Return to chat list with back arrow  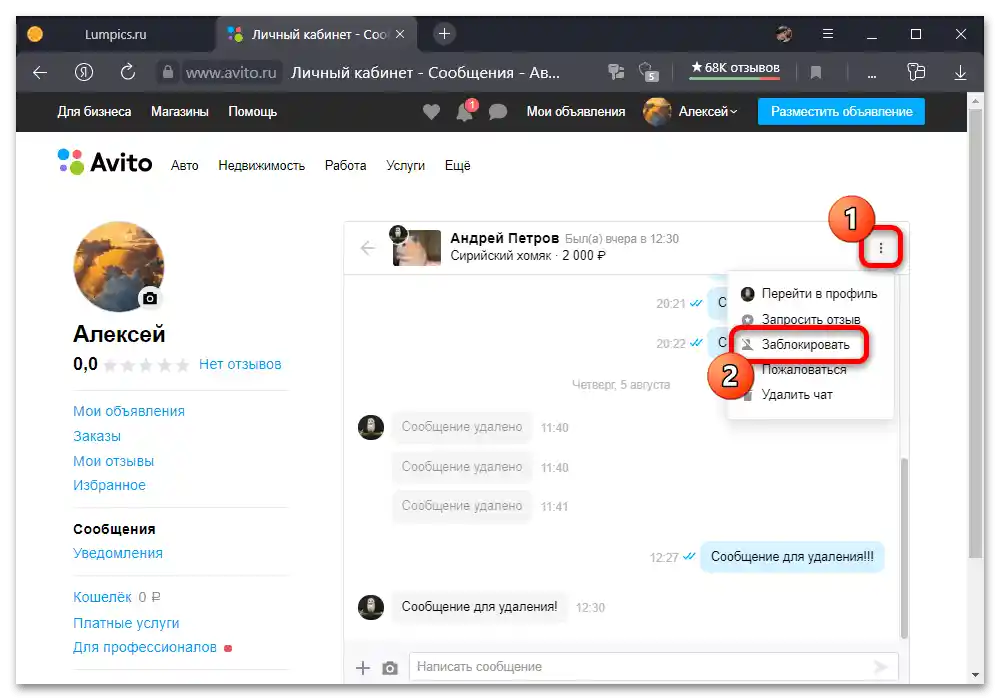368,247
